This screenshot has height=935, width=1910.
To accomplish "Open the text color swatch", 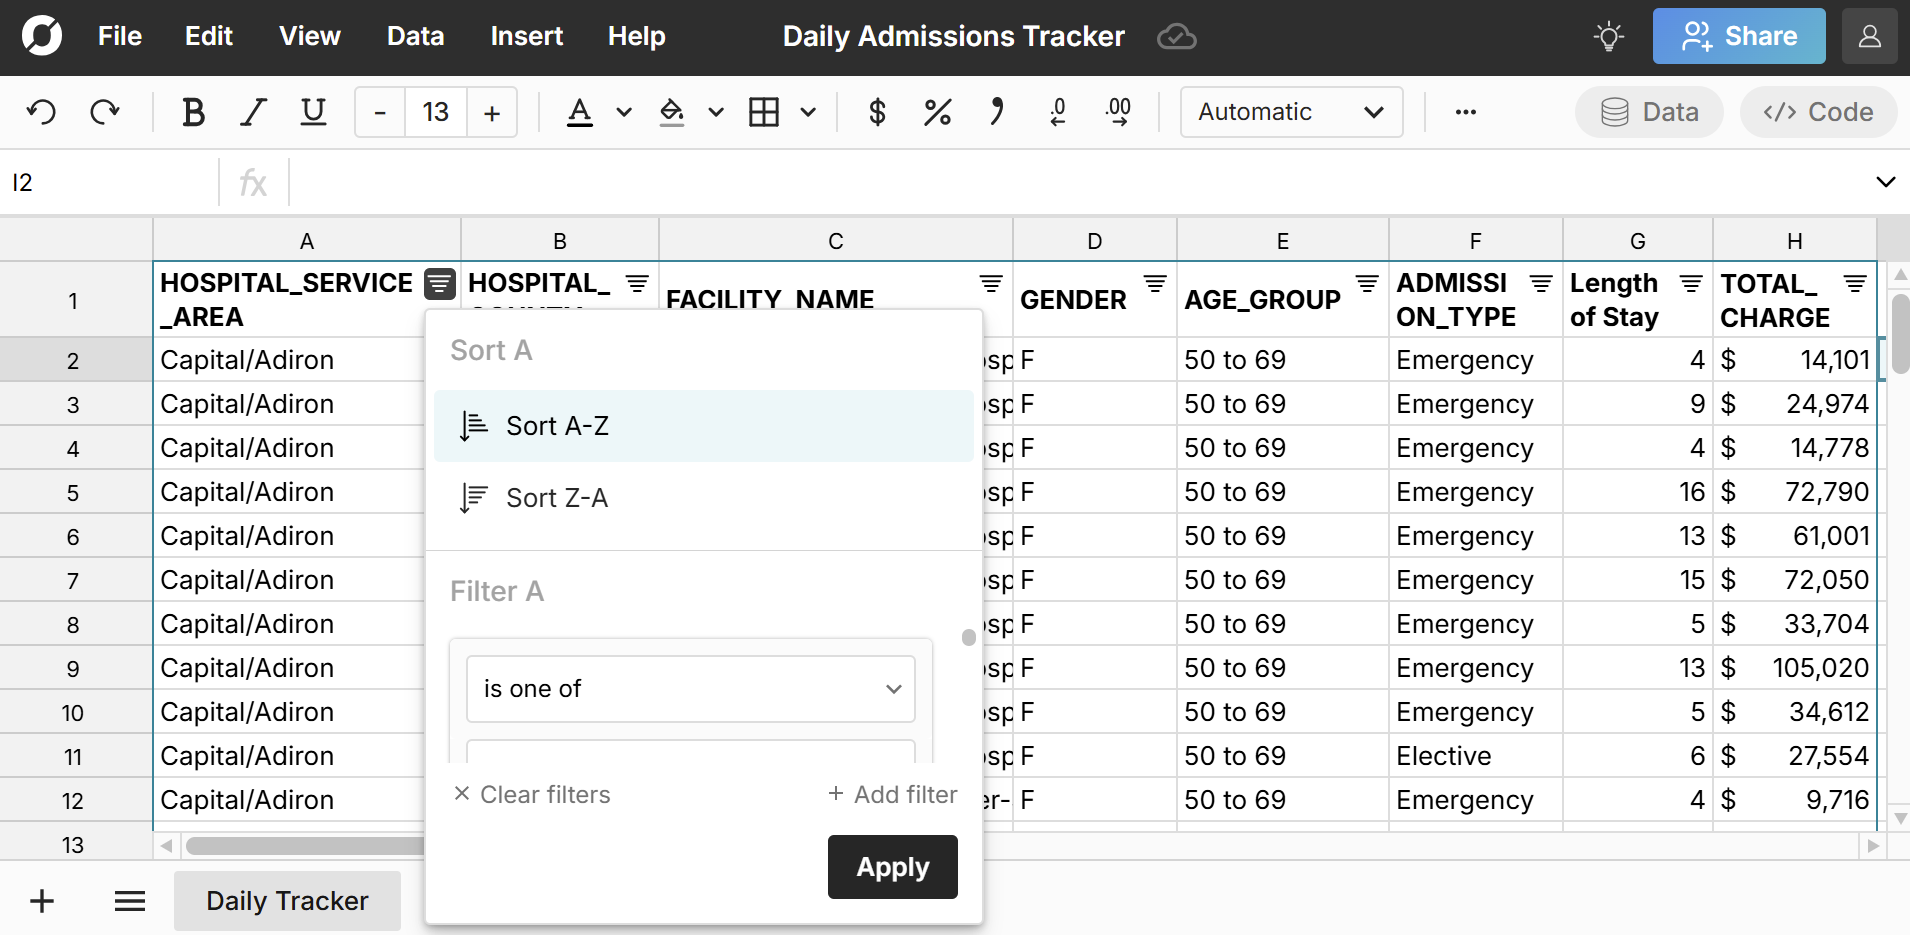I will [581, 112].
